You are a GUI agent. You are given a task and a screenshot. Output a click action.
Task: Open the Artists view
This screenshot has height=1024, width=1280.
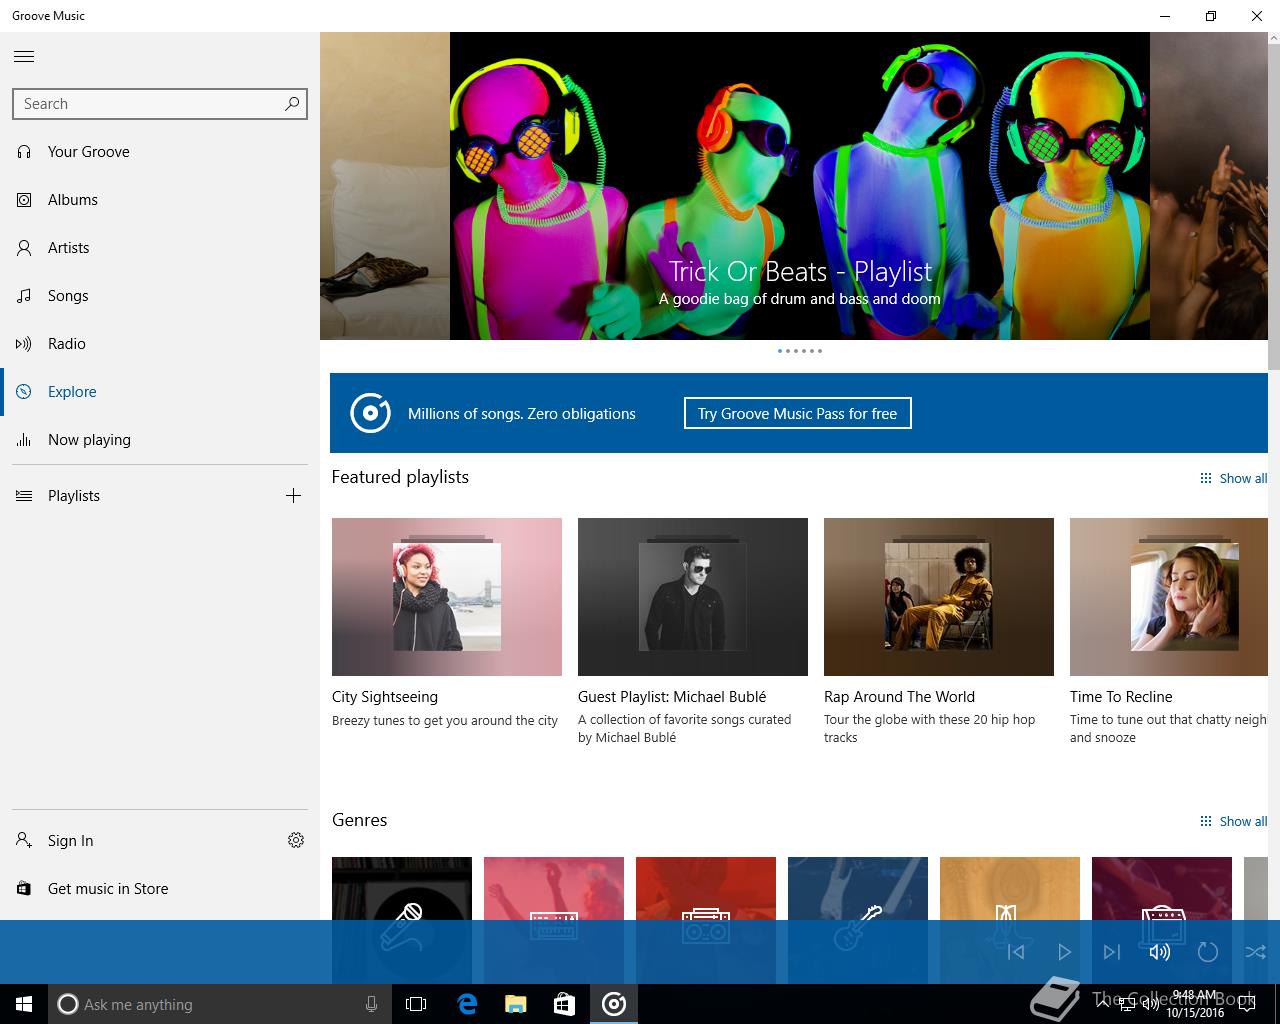click(x=160, y=248)
